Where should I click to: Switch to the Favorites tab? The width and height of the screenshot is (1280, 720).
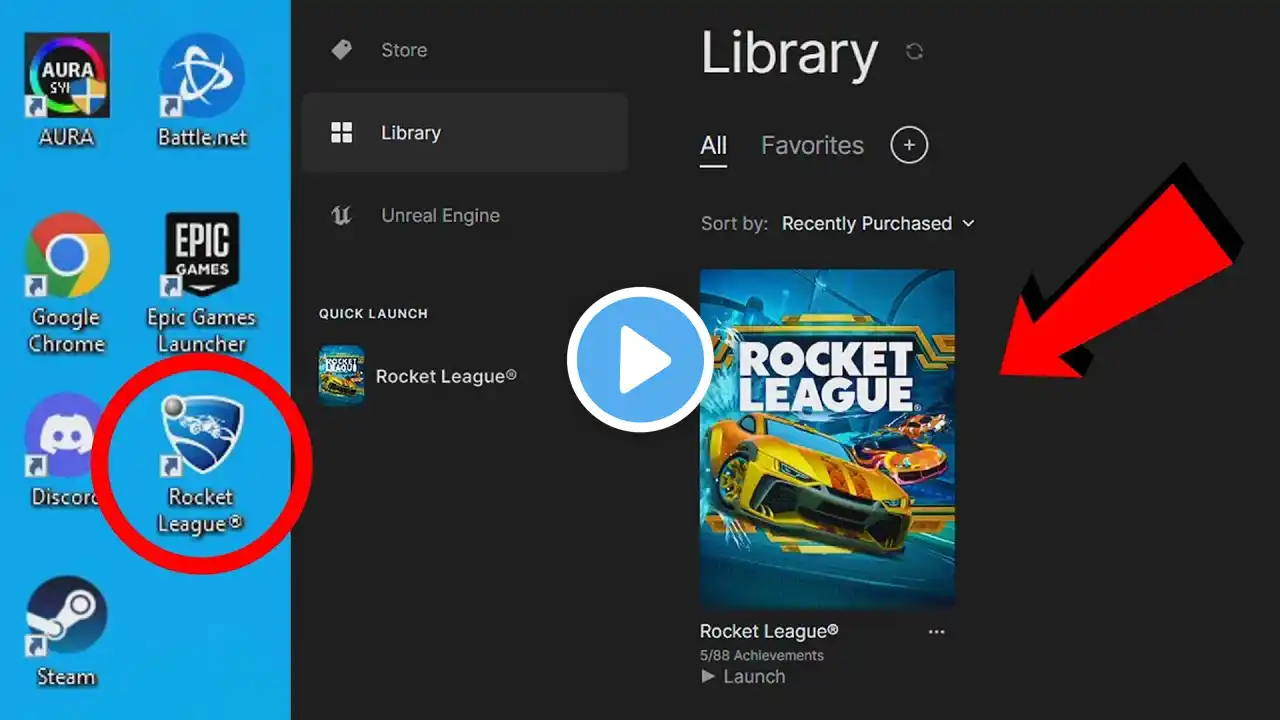pyautogui.click(x=812, y=145)
